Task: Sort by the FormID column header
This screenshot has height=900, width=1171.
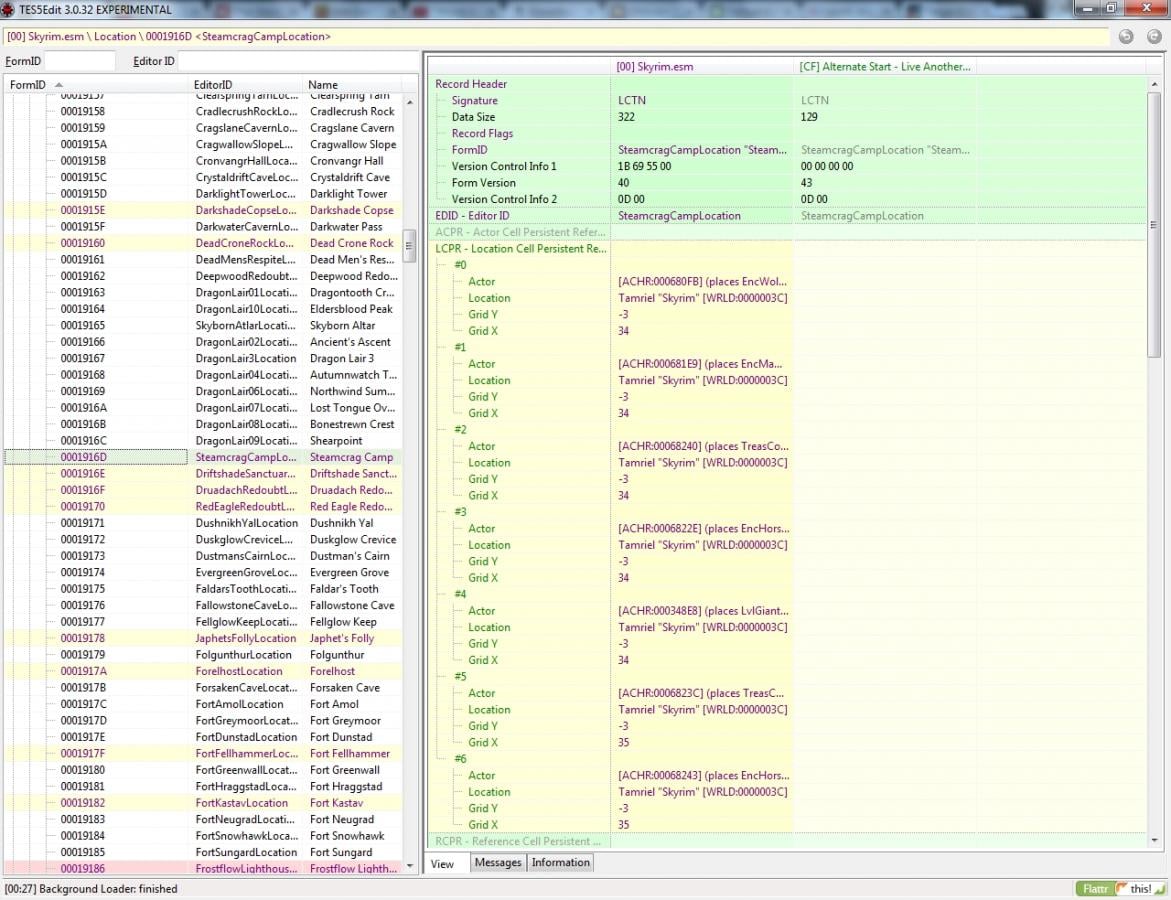Action: [x=96, y=84]
